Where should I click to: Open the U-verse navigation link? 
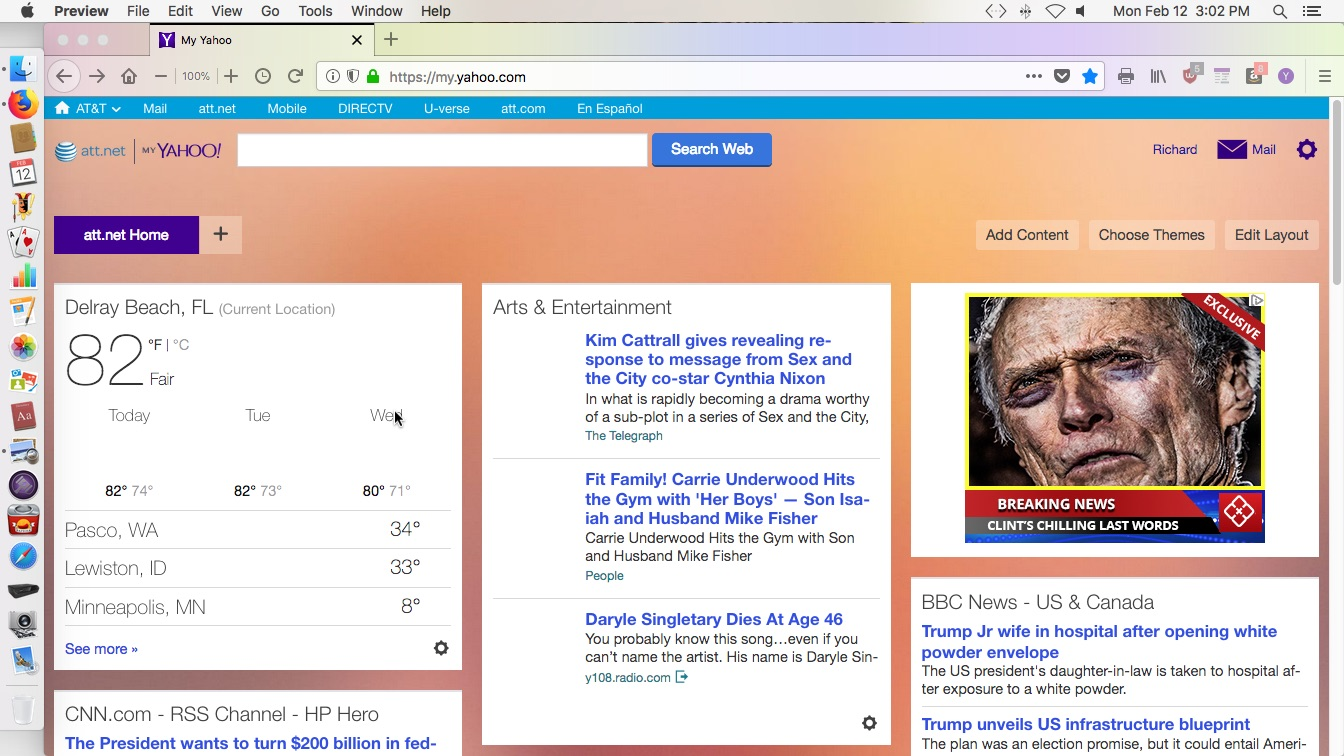pyautogui.click(x=446, y=108)
